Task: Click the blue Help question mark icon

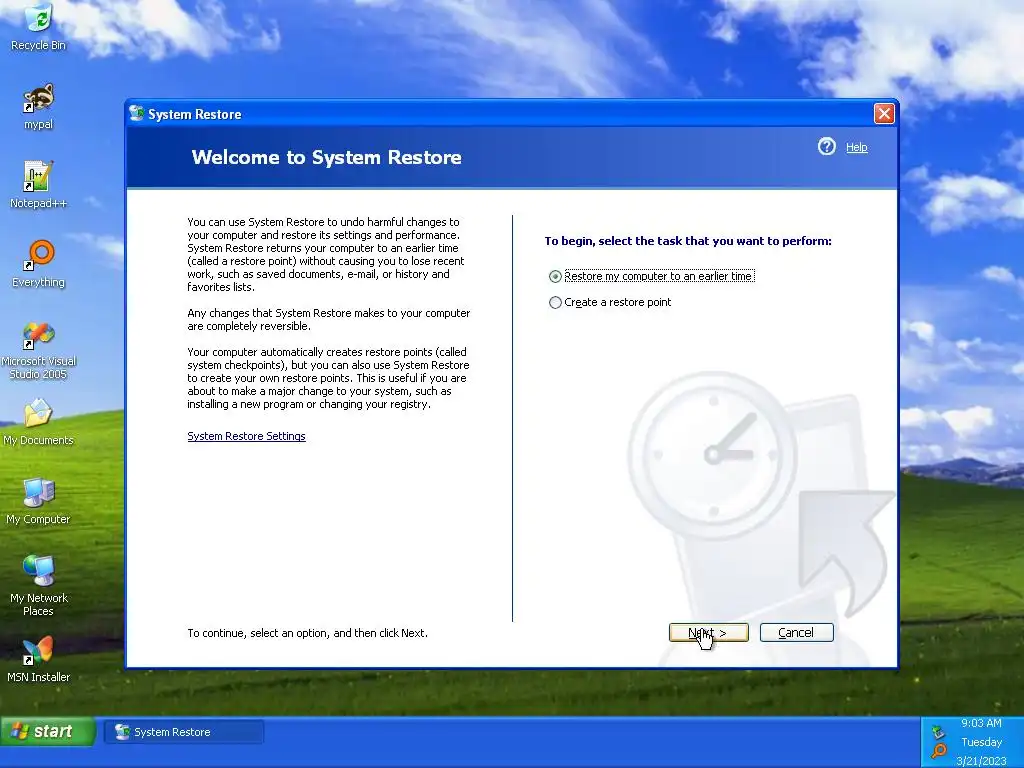Action: 827,146
